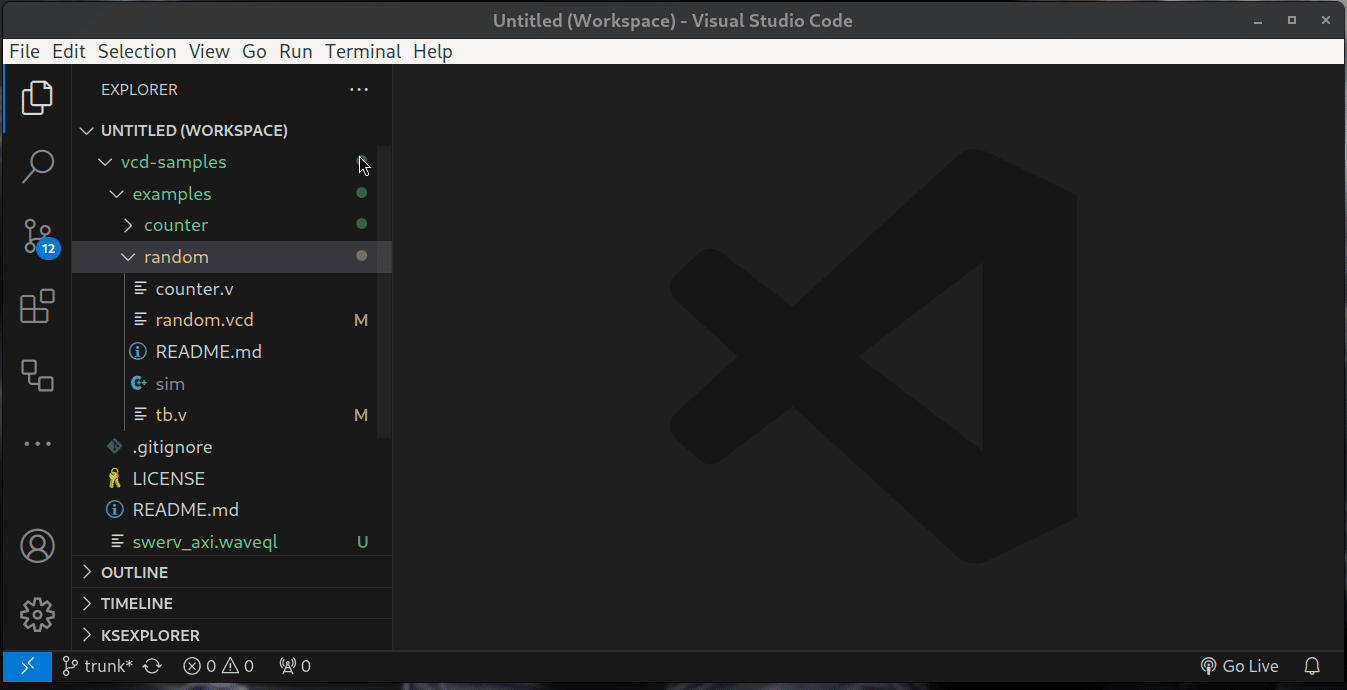The width and height of the screenshot is (1347, 690).
Task: Click the git status dot on random folder
Action: click(x=362, y=256)
